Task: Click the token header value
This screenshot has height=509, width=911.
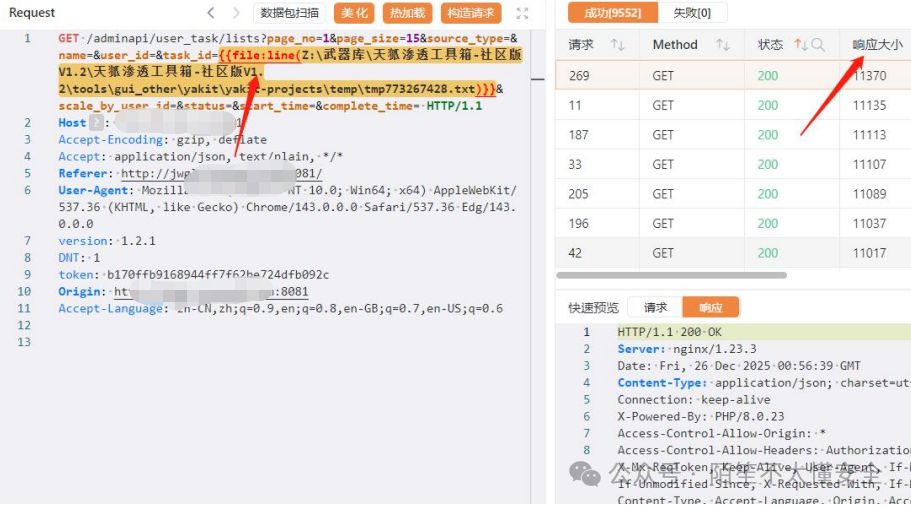Action: click(x=218, y=274)
